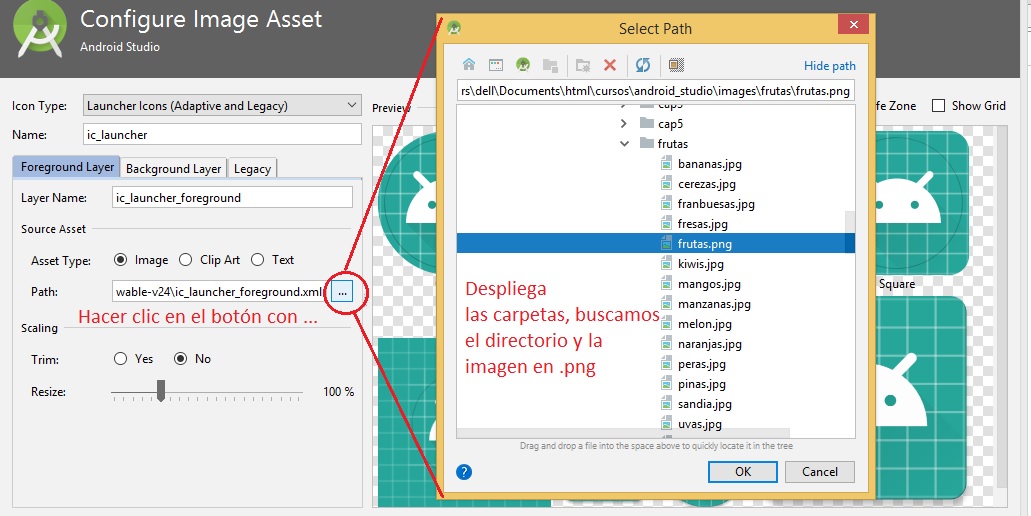Expand the cap5 folder in tree
The height and width of the screenshot is (516, 1031).
(x=624, y=124)
